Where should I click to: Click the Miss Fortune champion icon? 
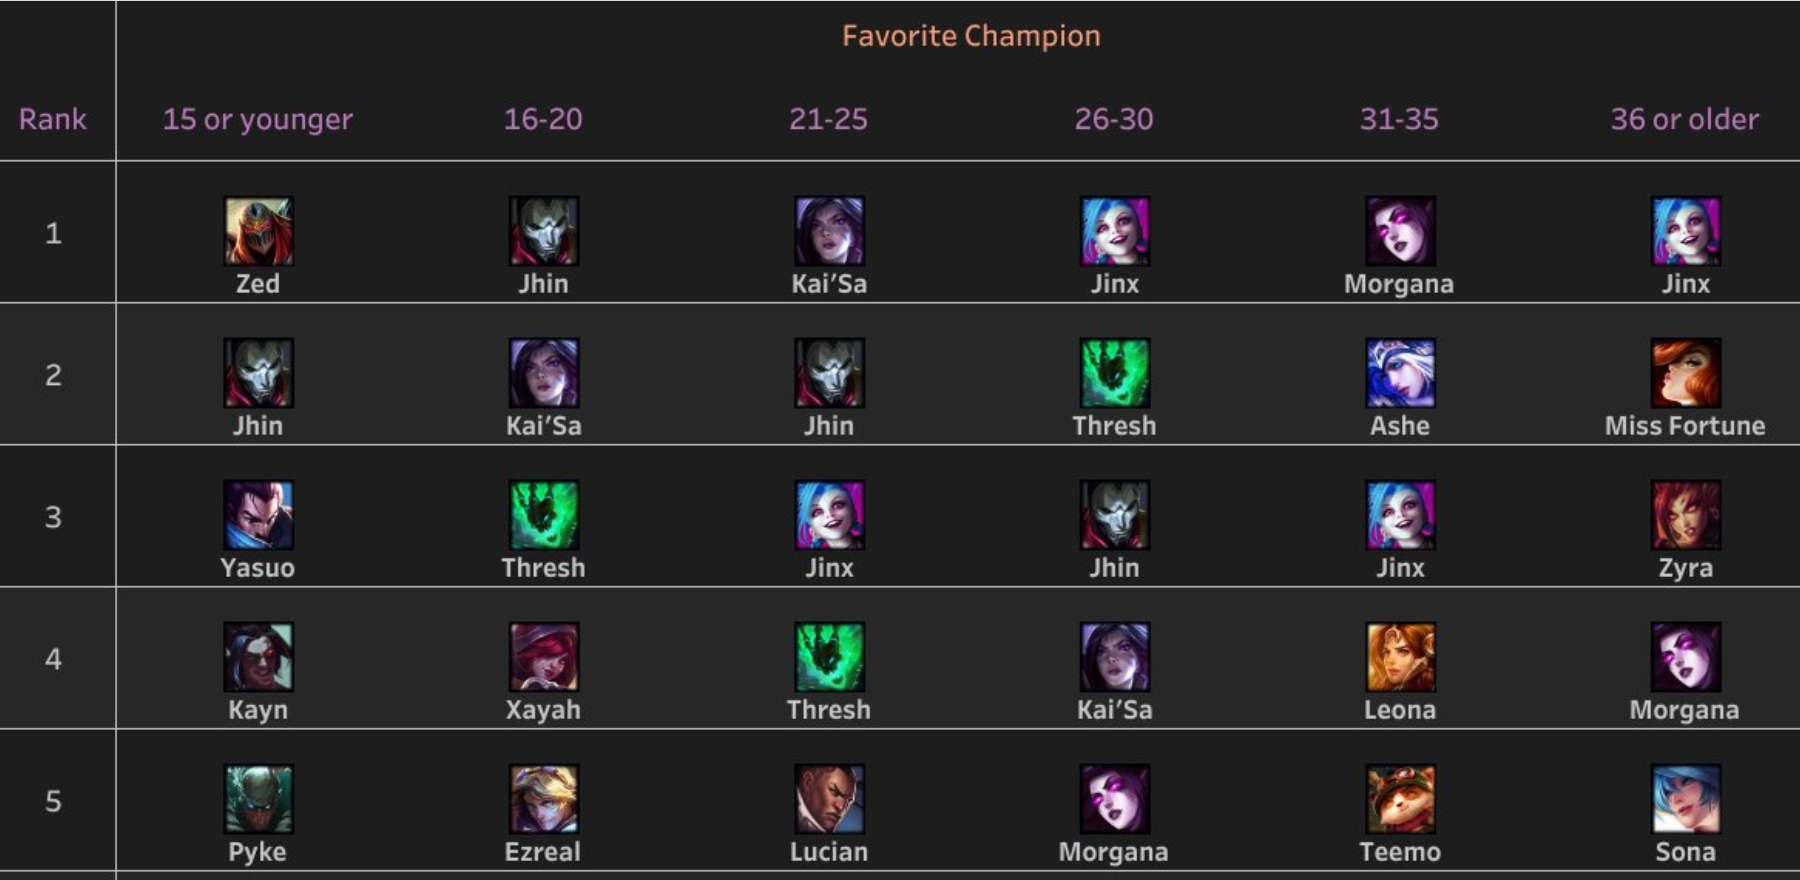(1686, 373)
